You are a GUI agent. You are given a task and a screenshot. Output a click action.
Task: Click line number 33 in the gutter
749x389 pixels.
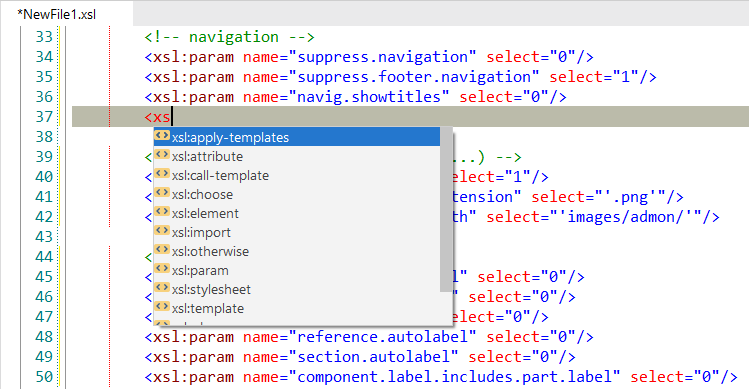(x=43, y=37)
